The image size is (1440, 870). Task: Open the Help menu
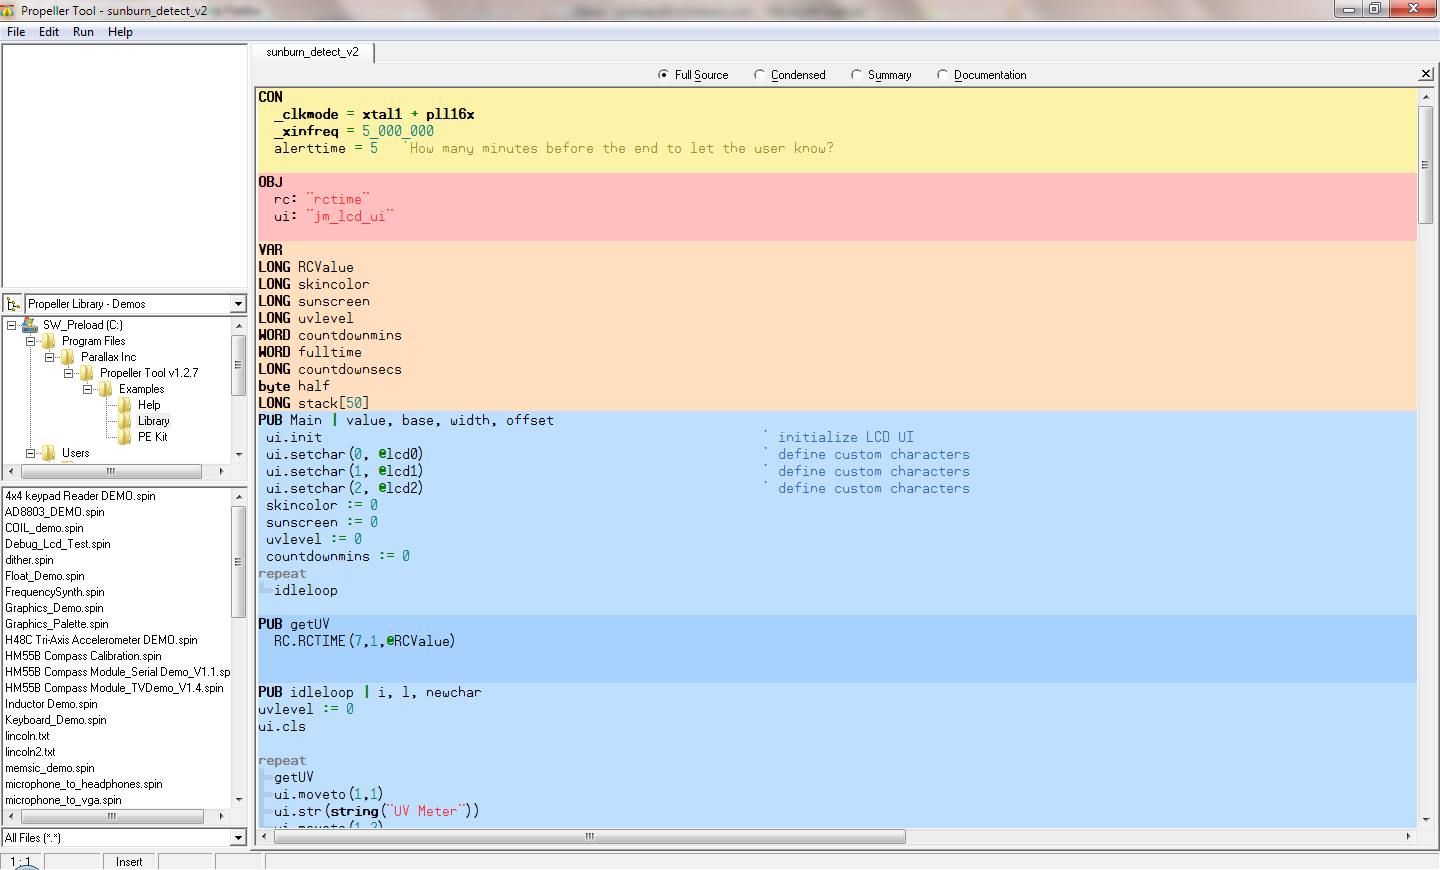point(120,32)
